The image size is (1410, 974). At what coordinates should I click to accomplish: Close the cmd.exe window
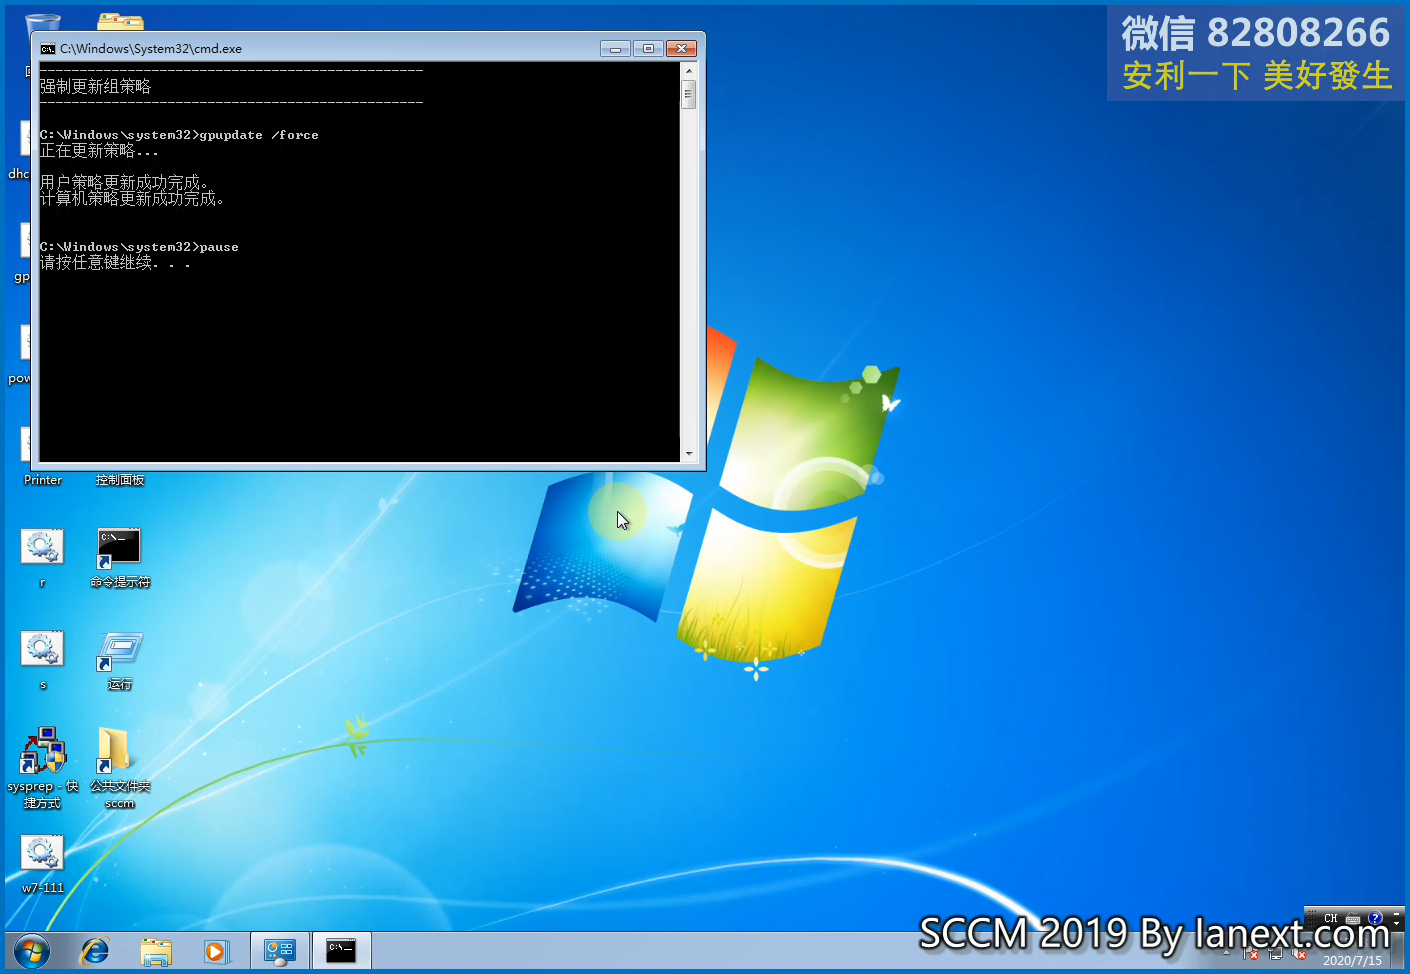pyautogui.click(x=681, y=48)
